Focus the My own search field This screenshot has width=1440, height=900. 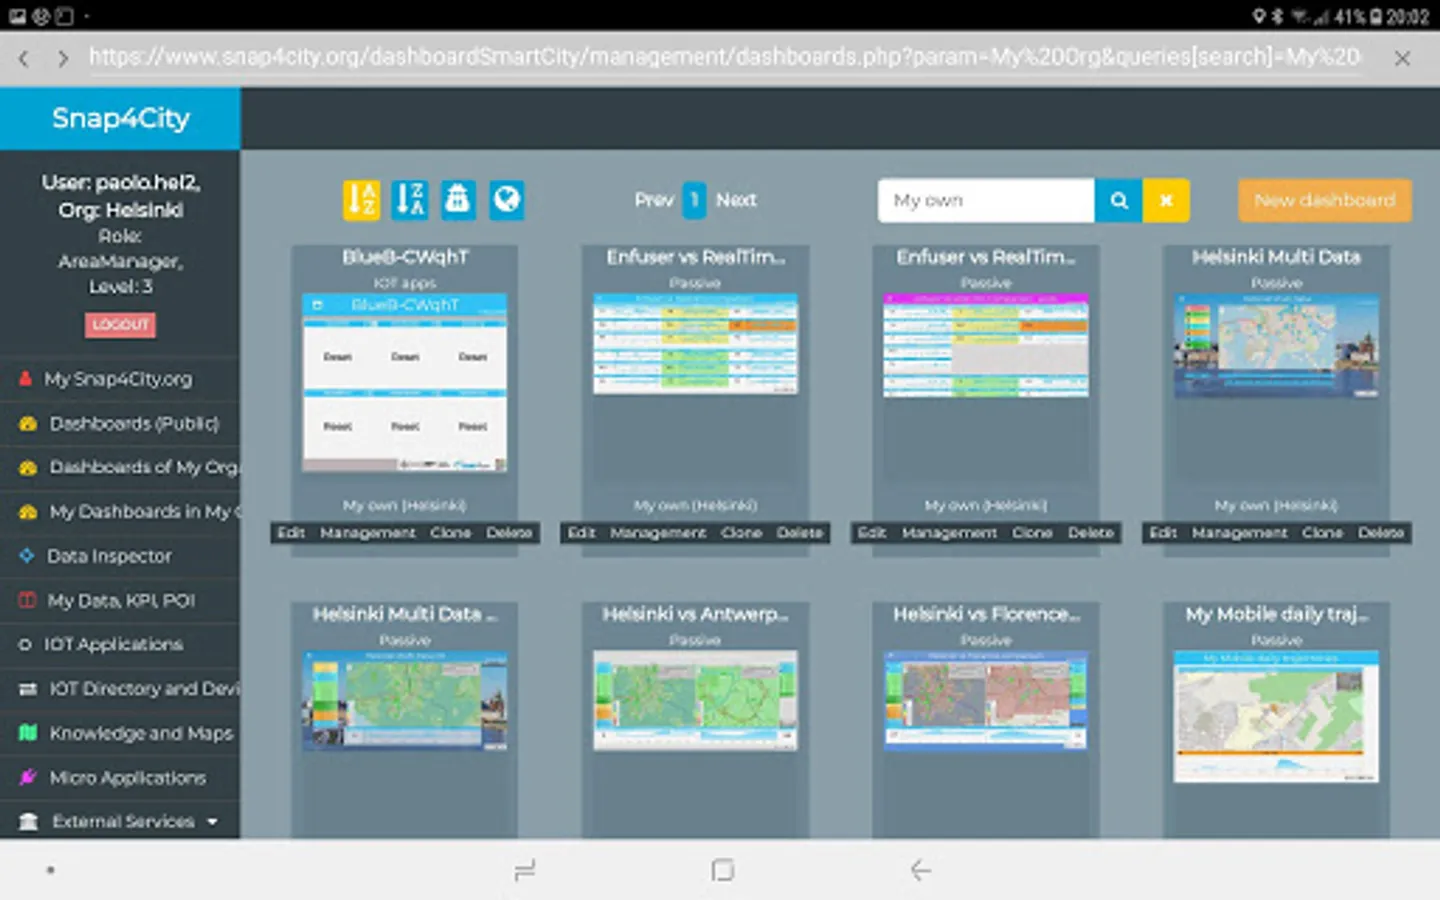coord(986,201)
